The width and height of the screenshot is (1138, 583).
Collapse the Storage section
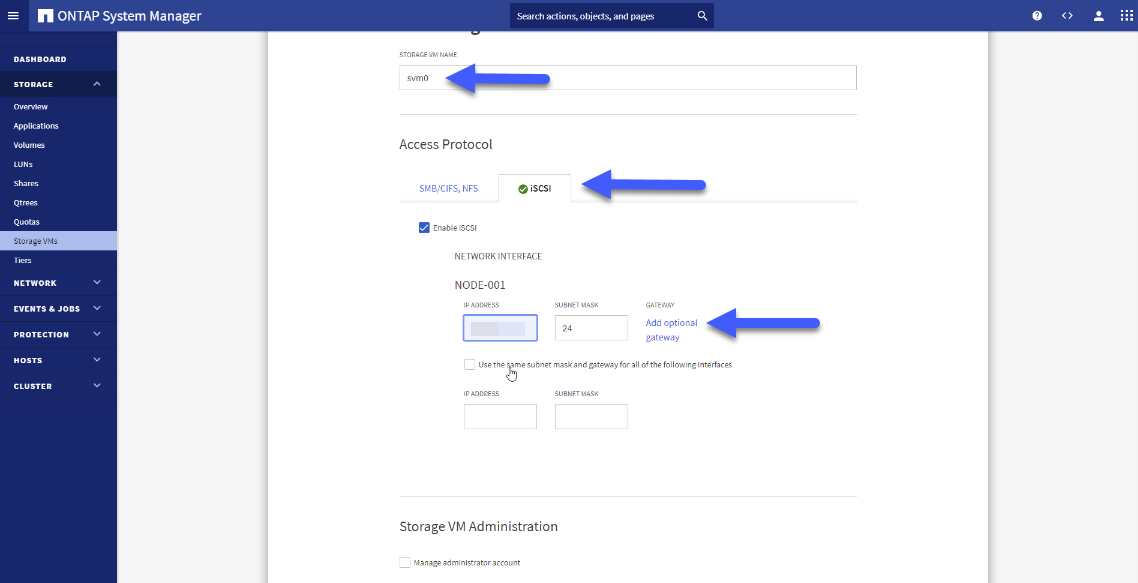pos(97,84)
